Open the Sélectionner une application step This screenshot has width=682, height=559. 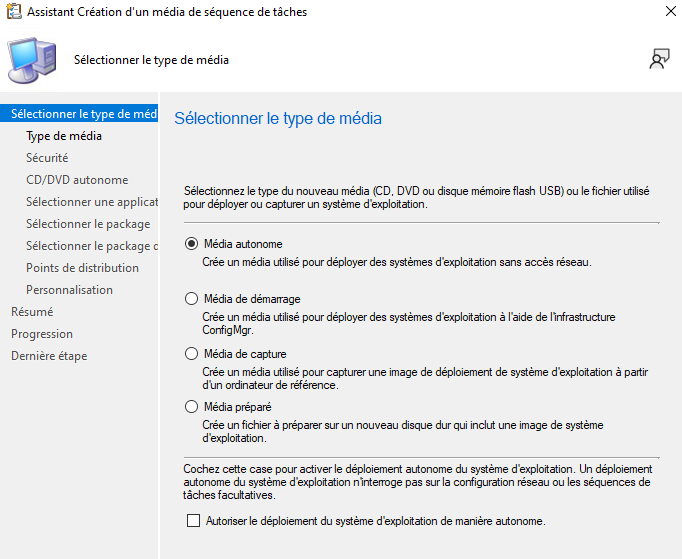tap(92, 202)
